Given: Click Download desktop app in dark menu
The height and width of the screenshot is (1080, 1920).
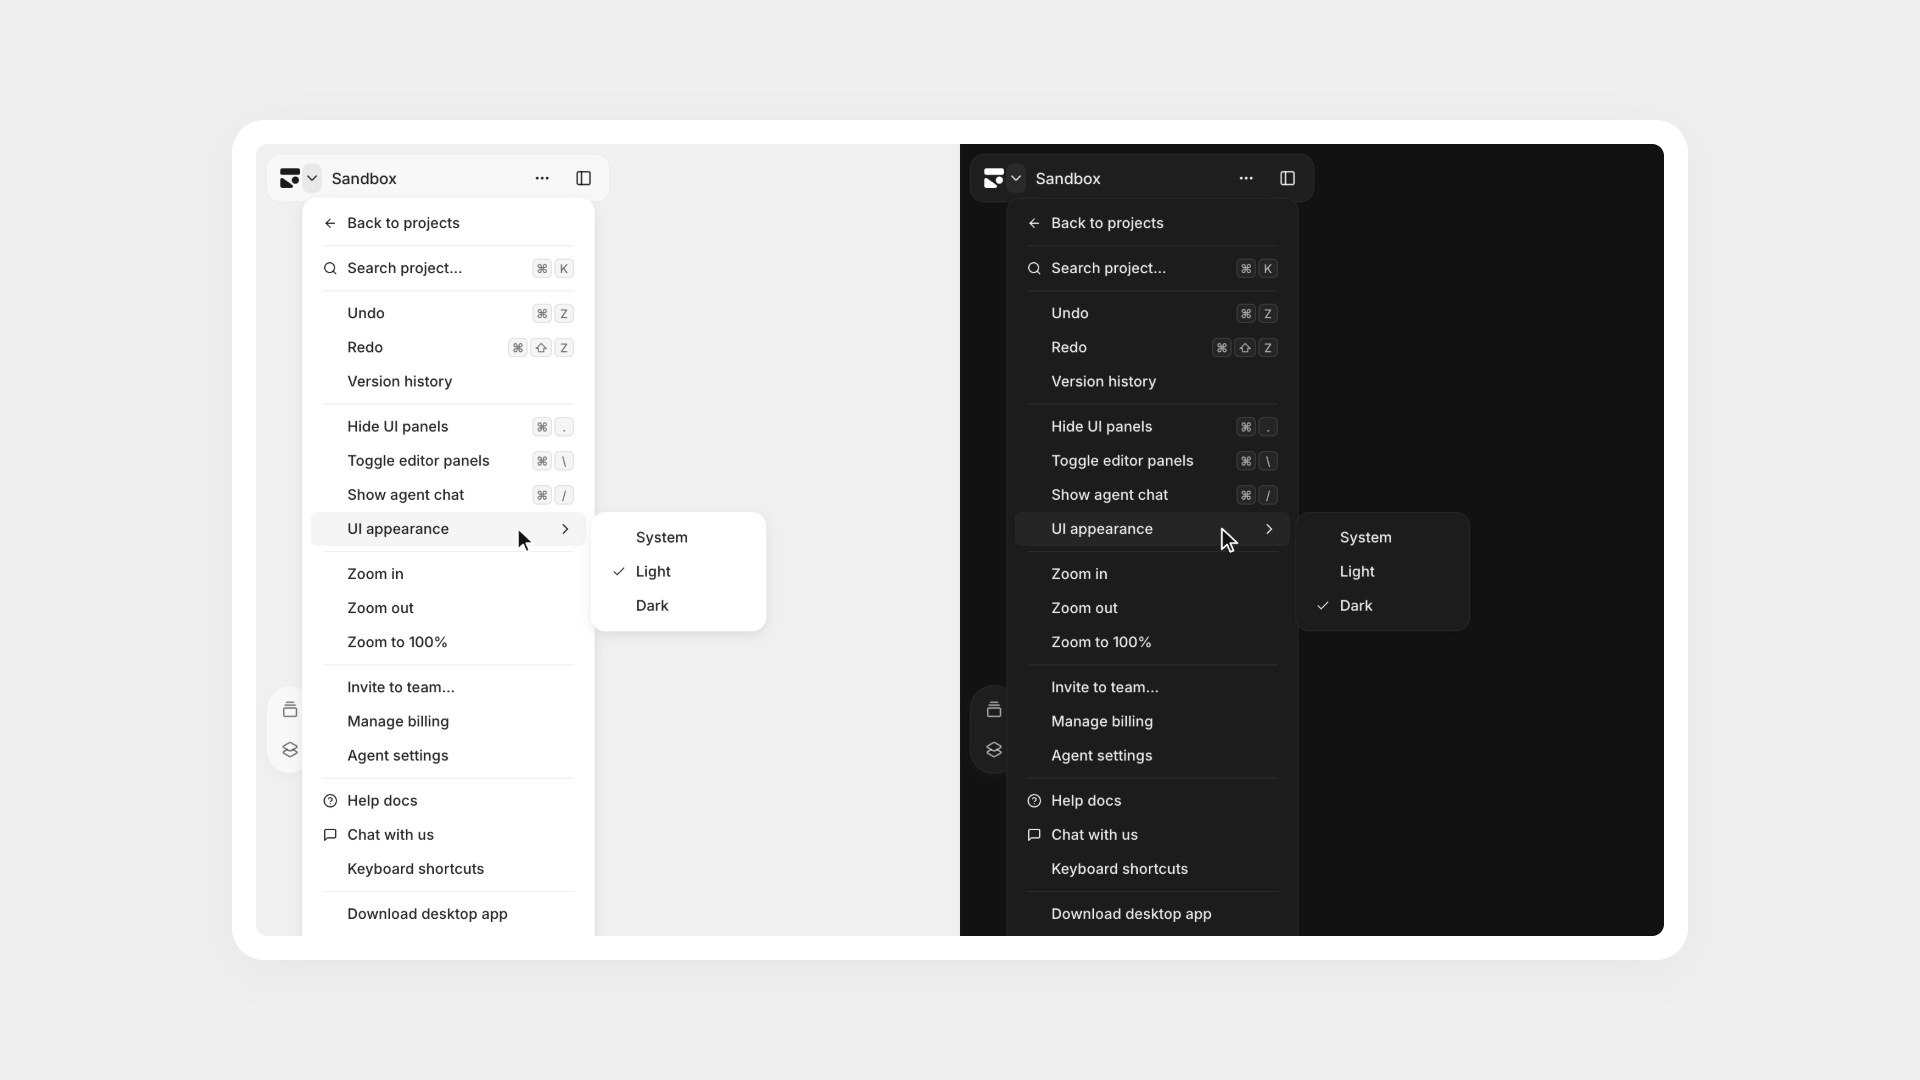Looking at the screenshot, I should [1152, 914].
